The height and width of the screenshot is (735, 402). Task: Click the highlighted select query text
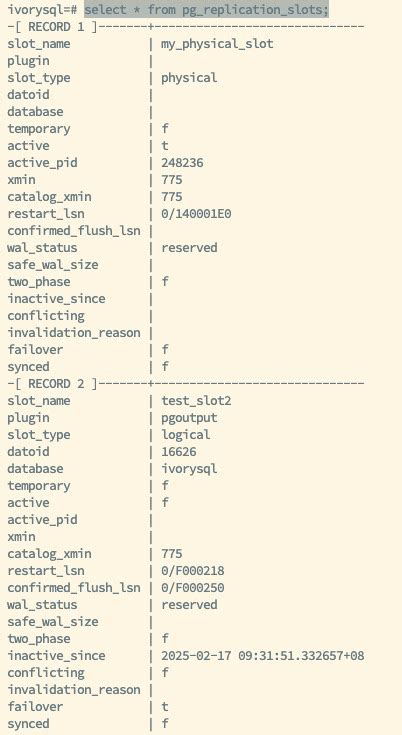(207, 9)
